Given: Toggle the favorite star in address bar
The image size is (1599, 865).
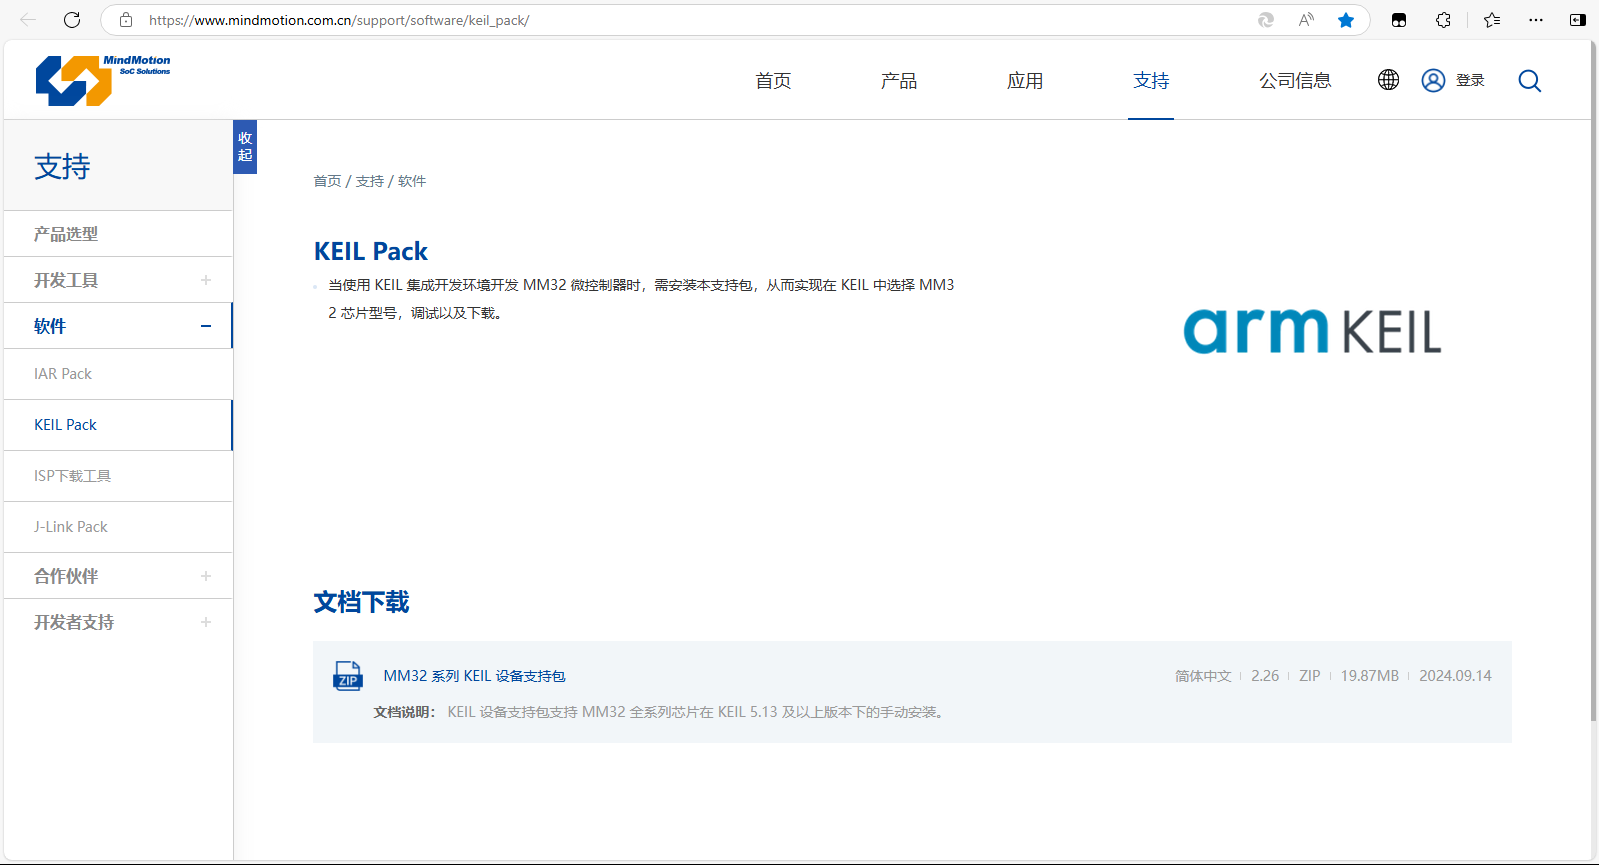Looking at the screenshot, I should point(1346,20).
